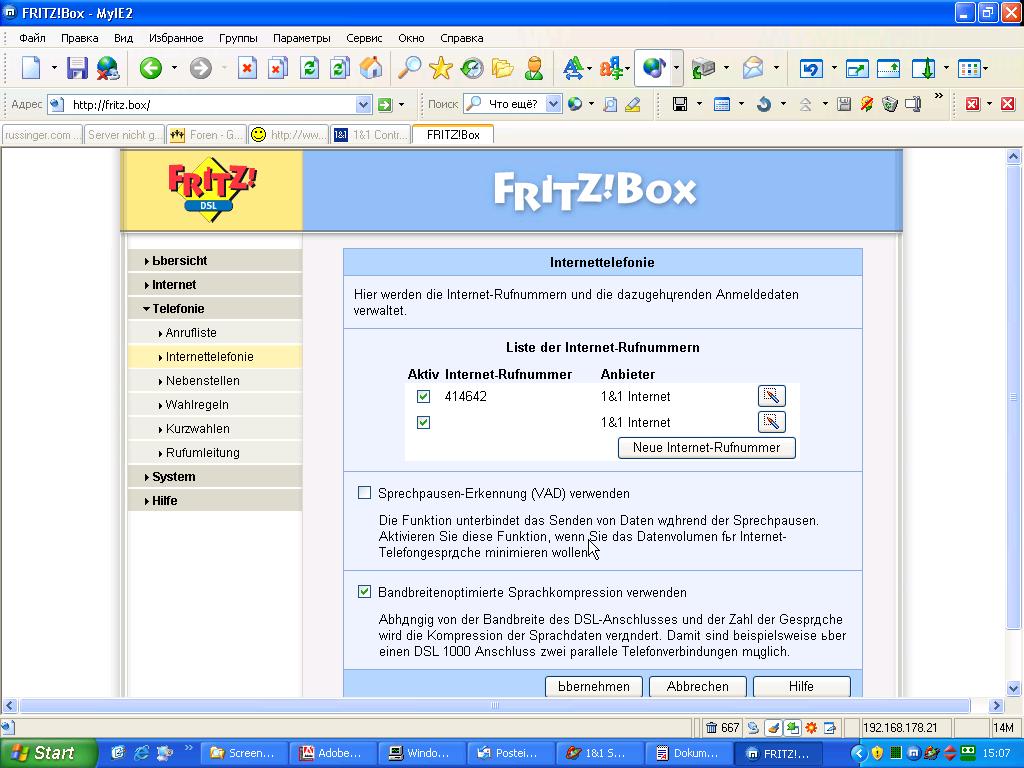The width and height of the screenshot is (1024, 768).
Task: Click the http://fritz.box/ address field
Action: [x=212, y=104]
